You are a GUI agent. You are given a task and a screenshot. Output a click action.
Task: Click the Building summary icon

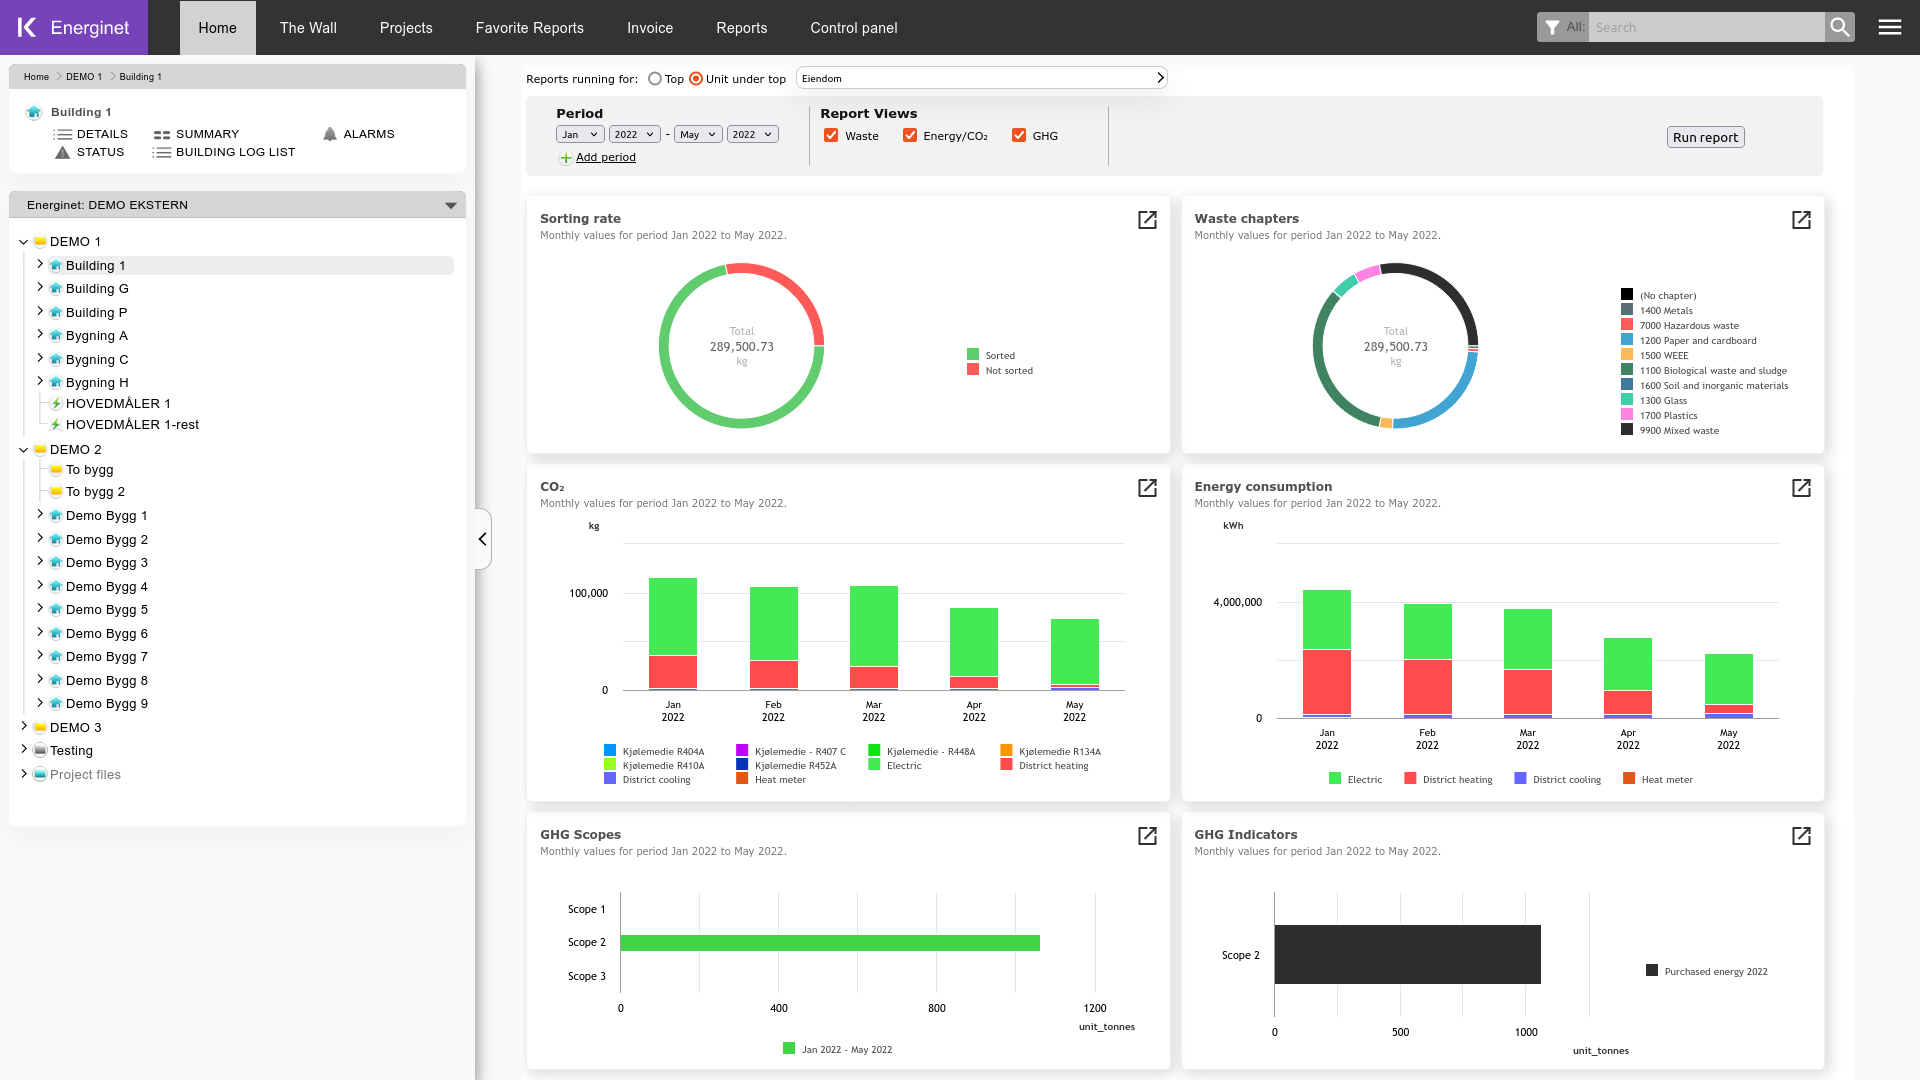click(x=161, y=133)
